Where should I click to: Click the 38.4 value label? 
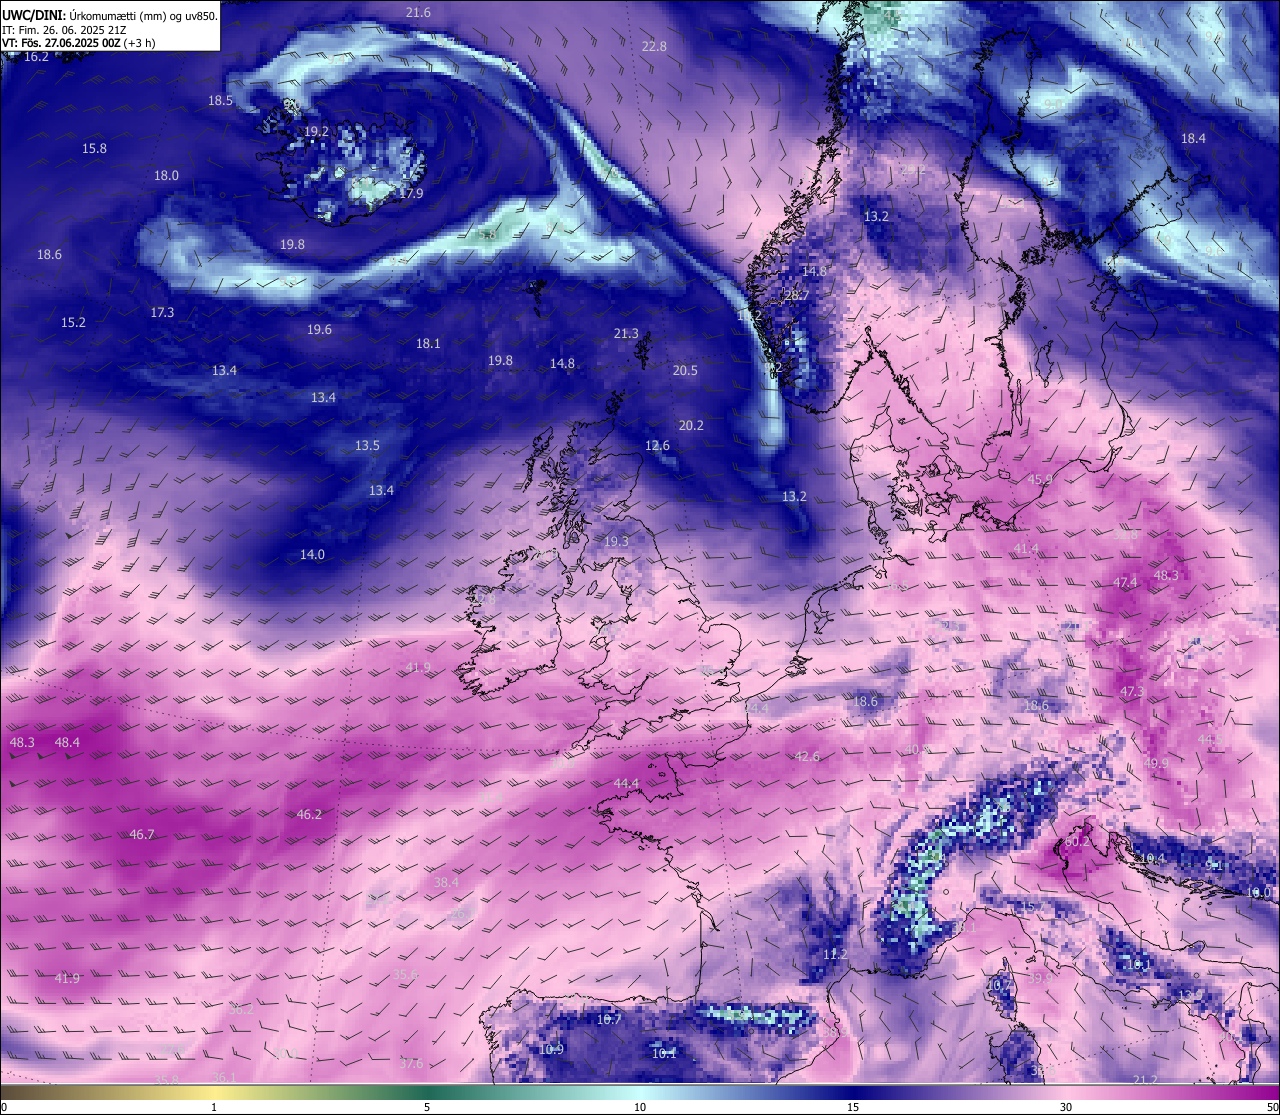pyautogui.click(x=446, y=882)
